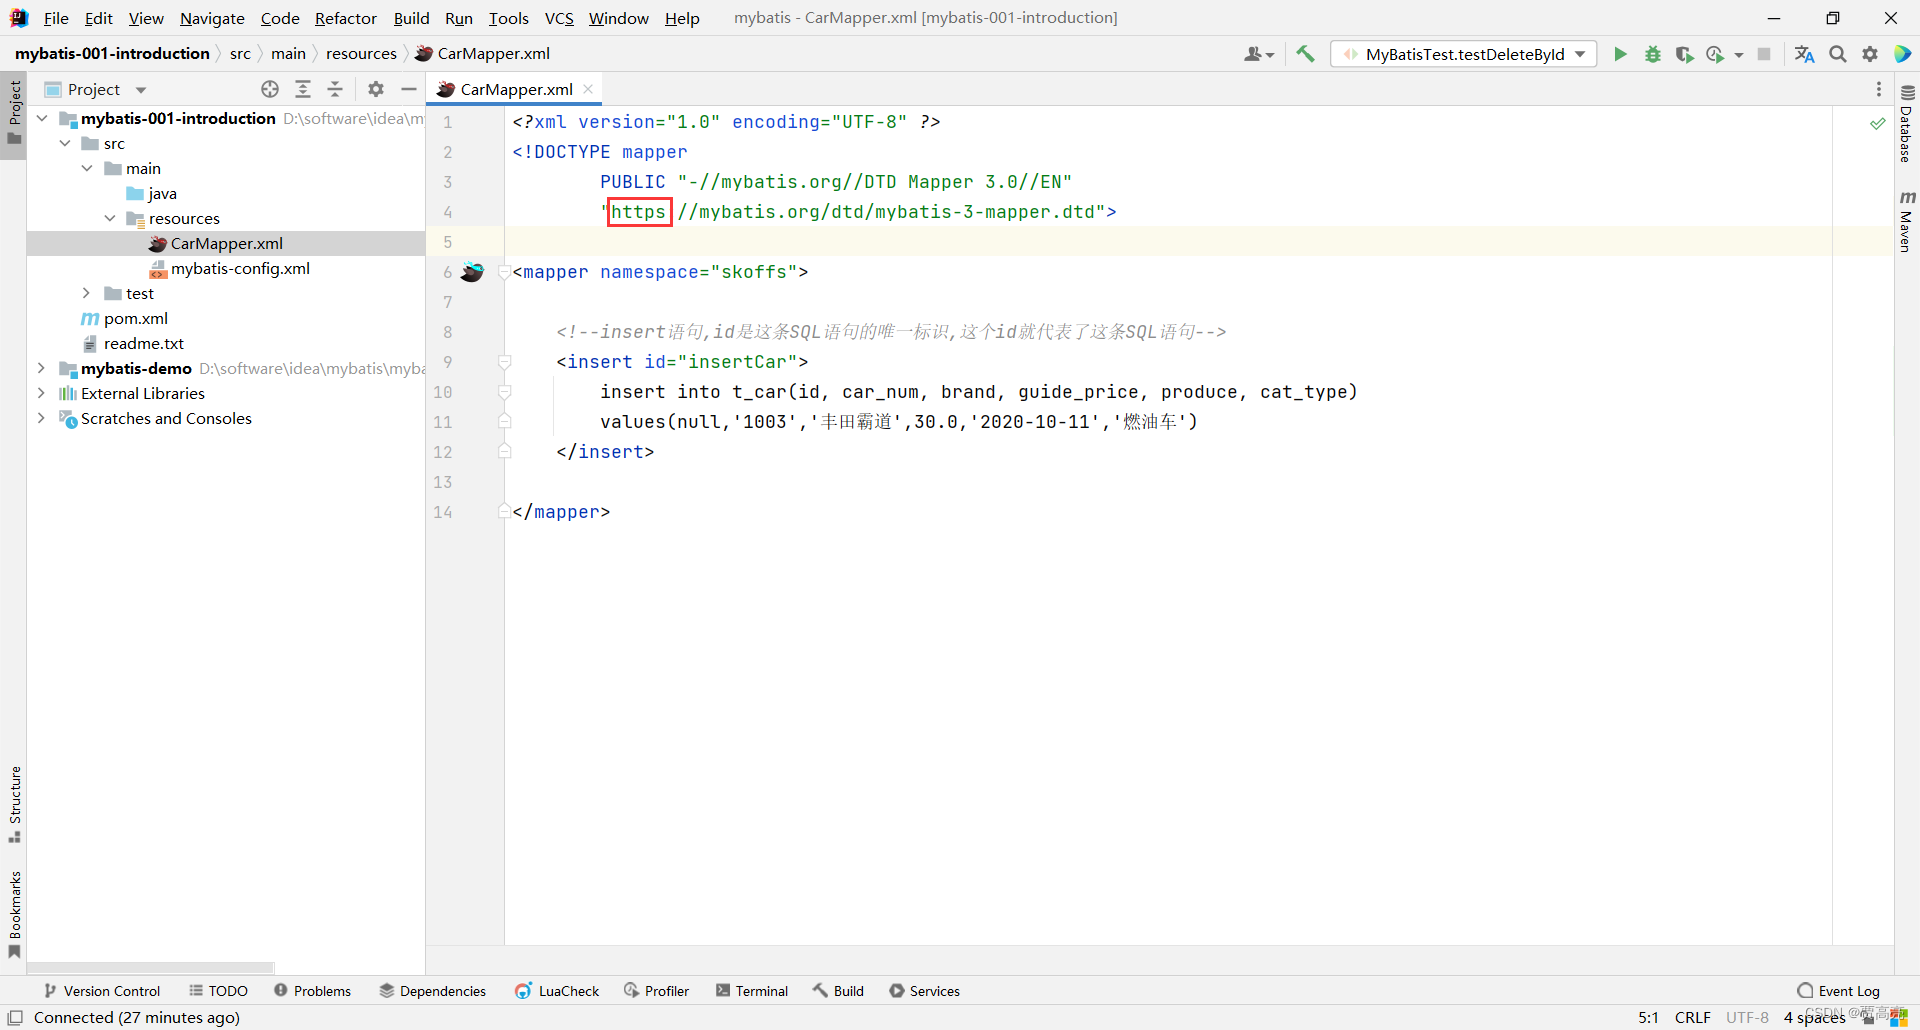This screenshot has width=1920, height=1030.
Task: Open the Refactor menu
Action: point(345,18)
